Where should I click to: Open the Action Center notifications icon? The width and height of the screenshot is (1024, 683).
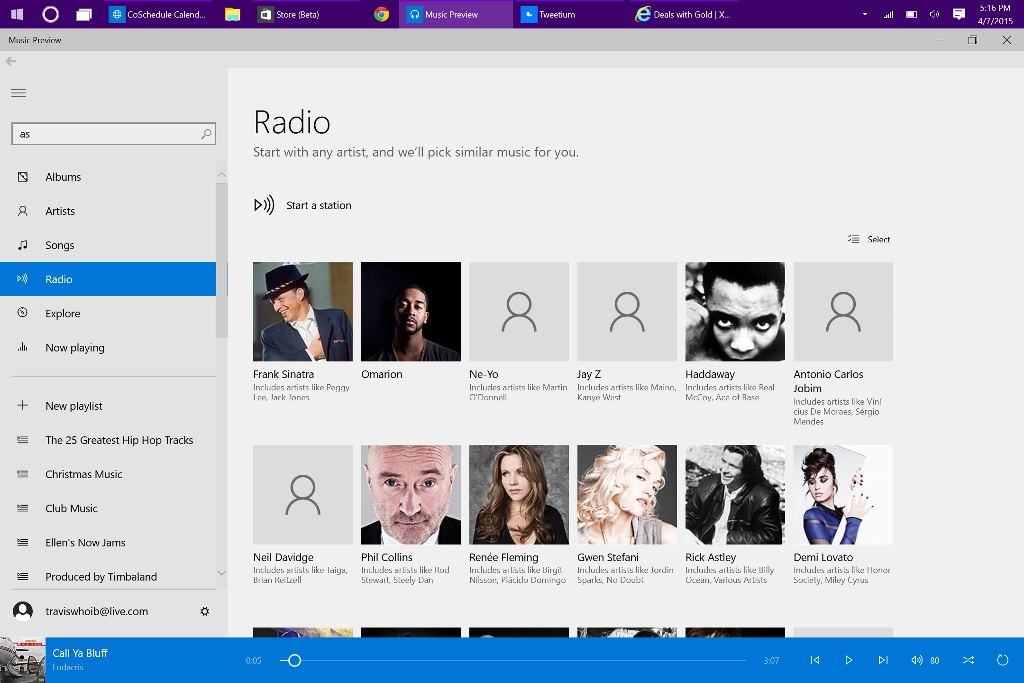959,14
